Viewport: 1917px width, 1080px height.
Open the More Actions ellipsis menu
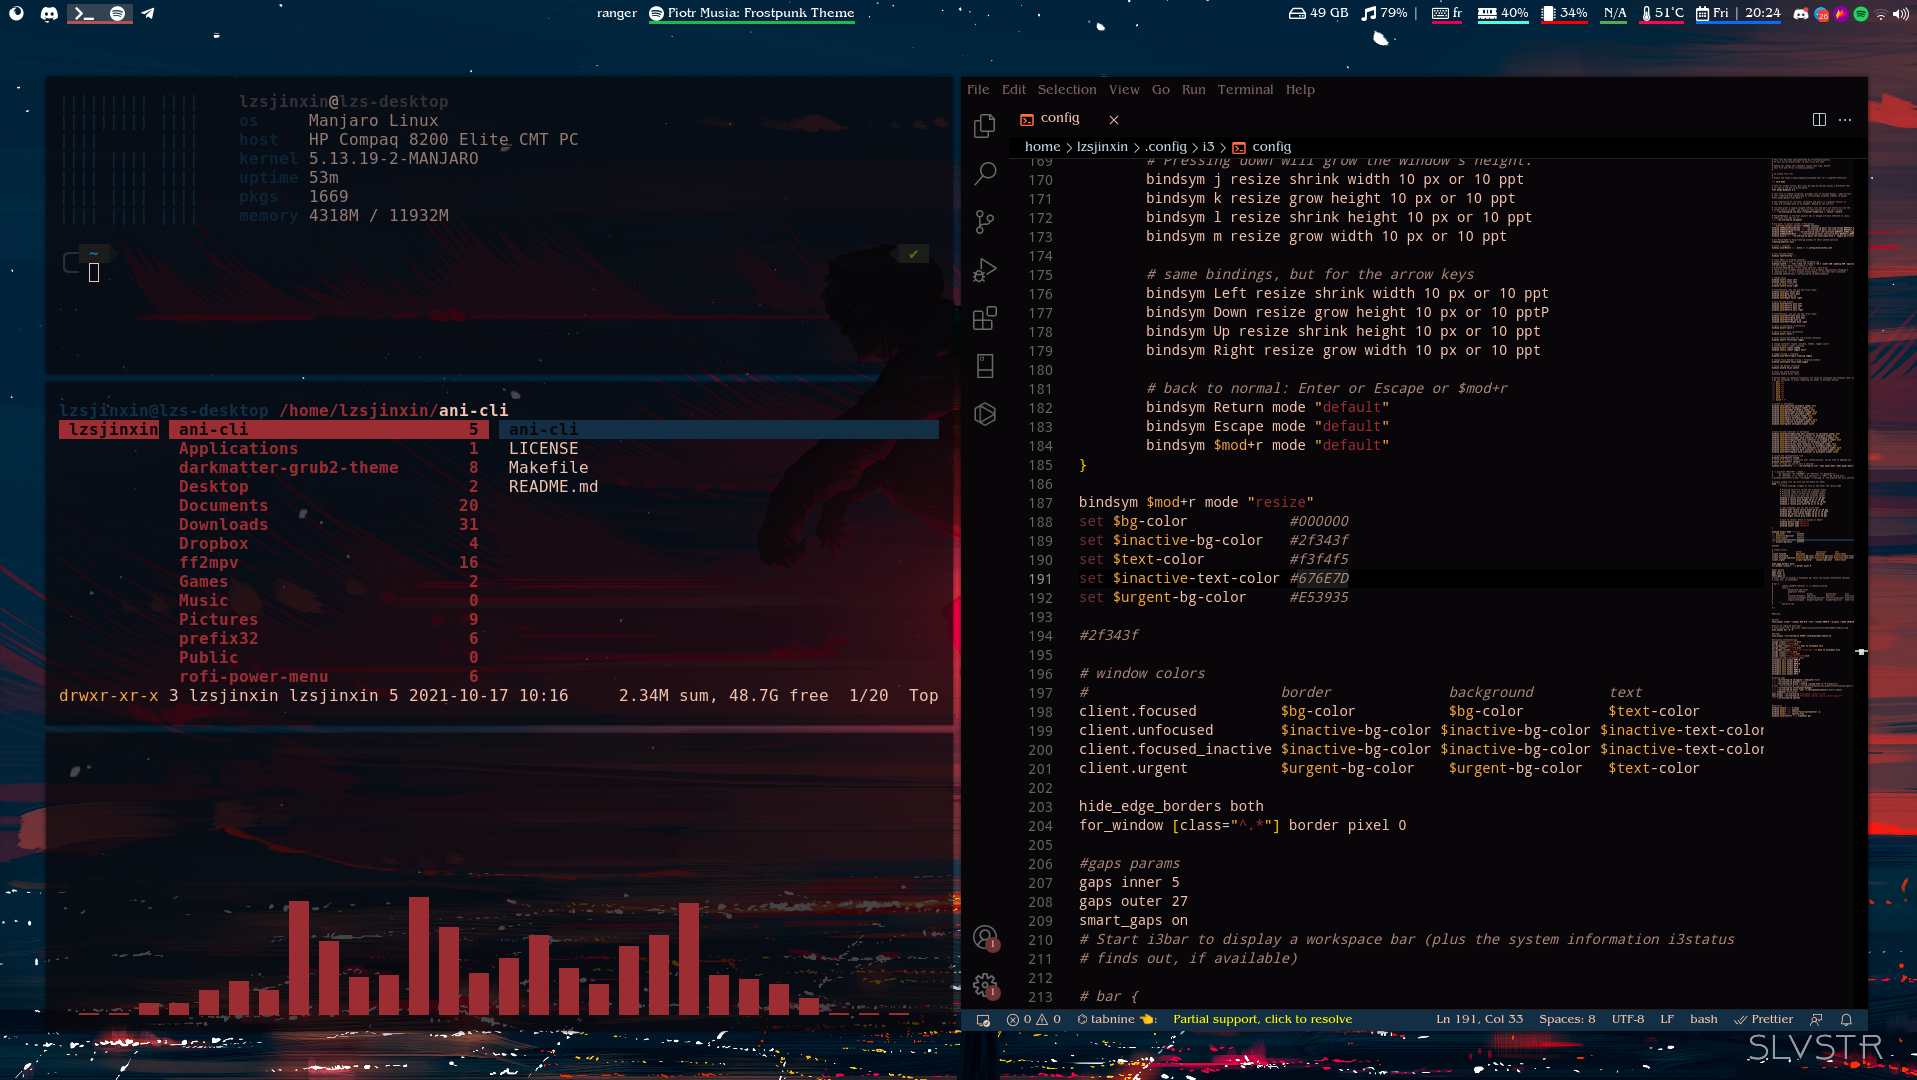[1845, 119]
